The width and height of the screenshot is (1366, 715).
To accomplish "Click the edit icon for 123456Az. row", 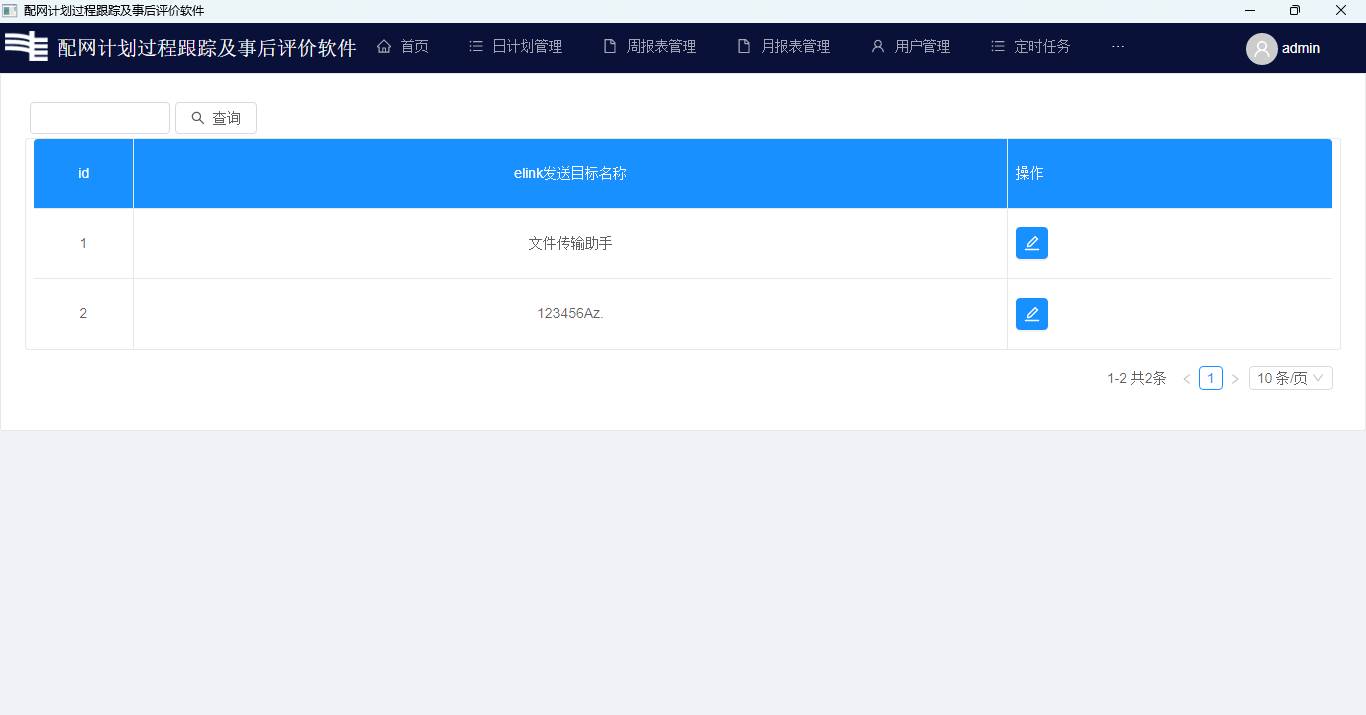I will (1031, 314).
